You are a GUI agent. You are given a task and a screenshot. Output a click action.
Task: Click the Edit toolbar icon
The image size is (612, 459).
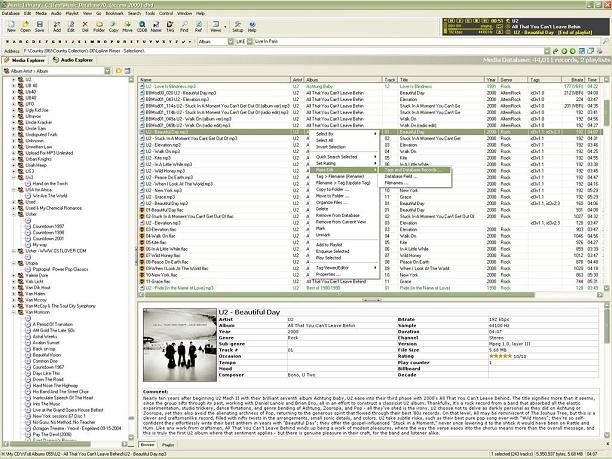[x=71, y=25]
